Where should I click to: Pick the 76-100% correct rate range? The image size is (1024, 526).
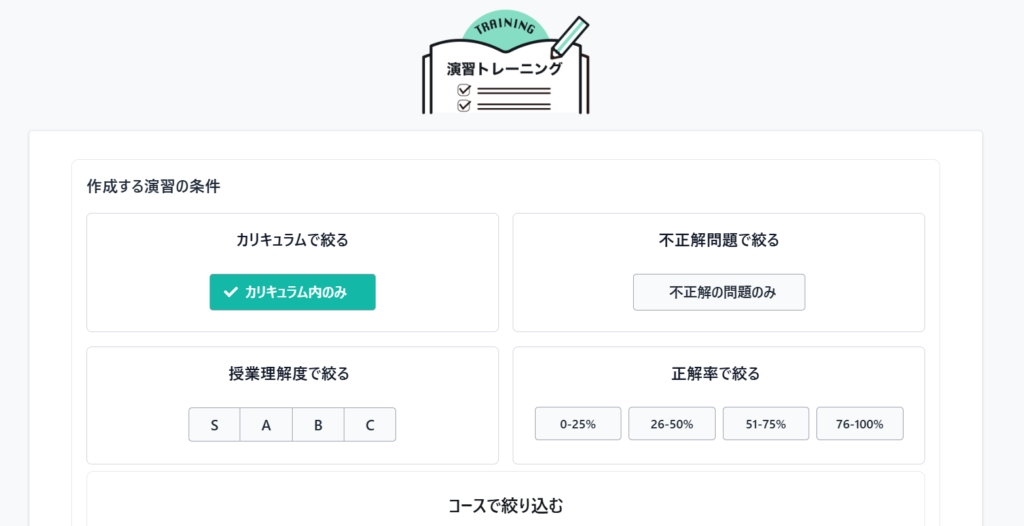click(x=859, y=424)
